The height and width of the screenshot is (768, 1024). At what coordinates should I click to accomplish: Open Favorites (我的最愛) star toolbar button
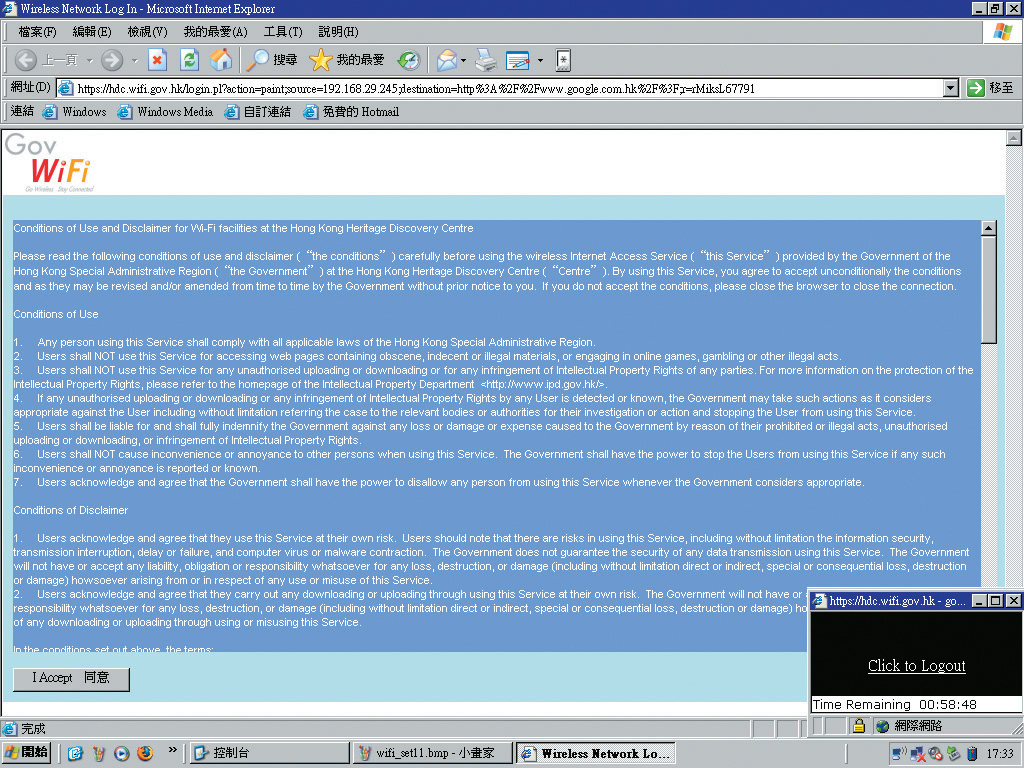347,60
